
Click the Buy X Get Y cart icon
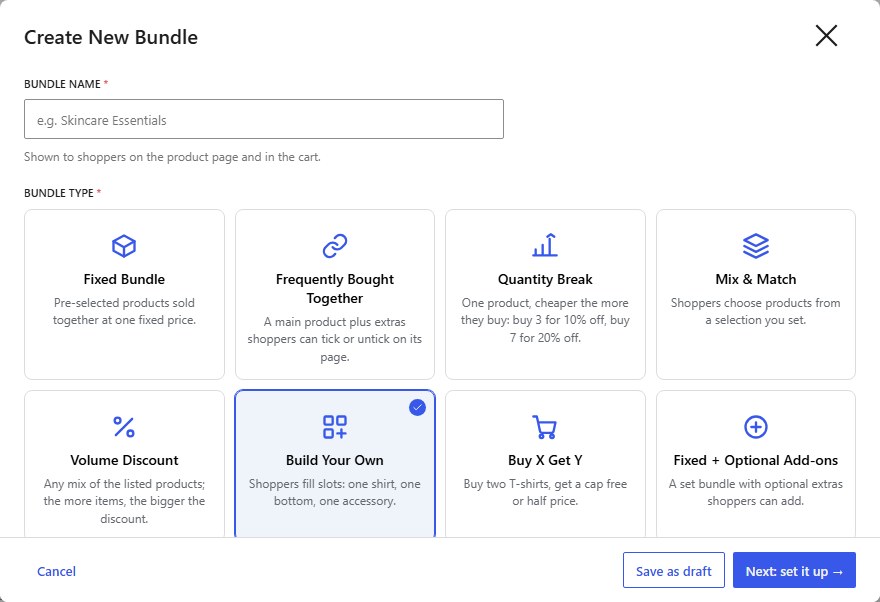(x=544, y=427)
